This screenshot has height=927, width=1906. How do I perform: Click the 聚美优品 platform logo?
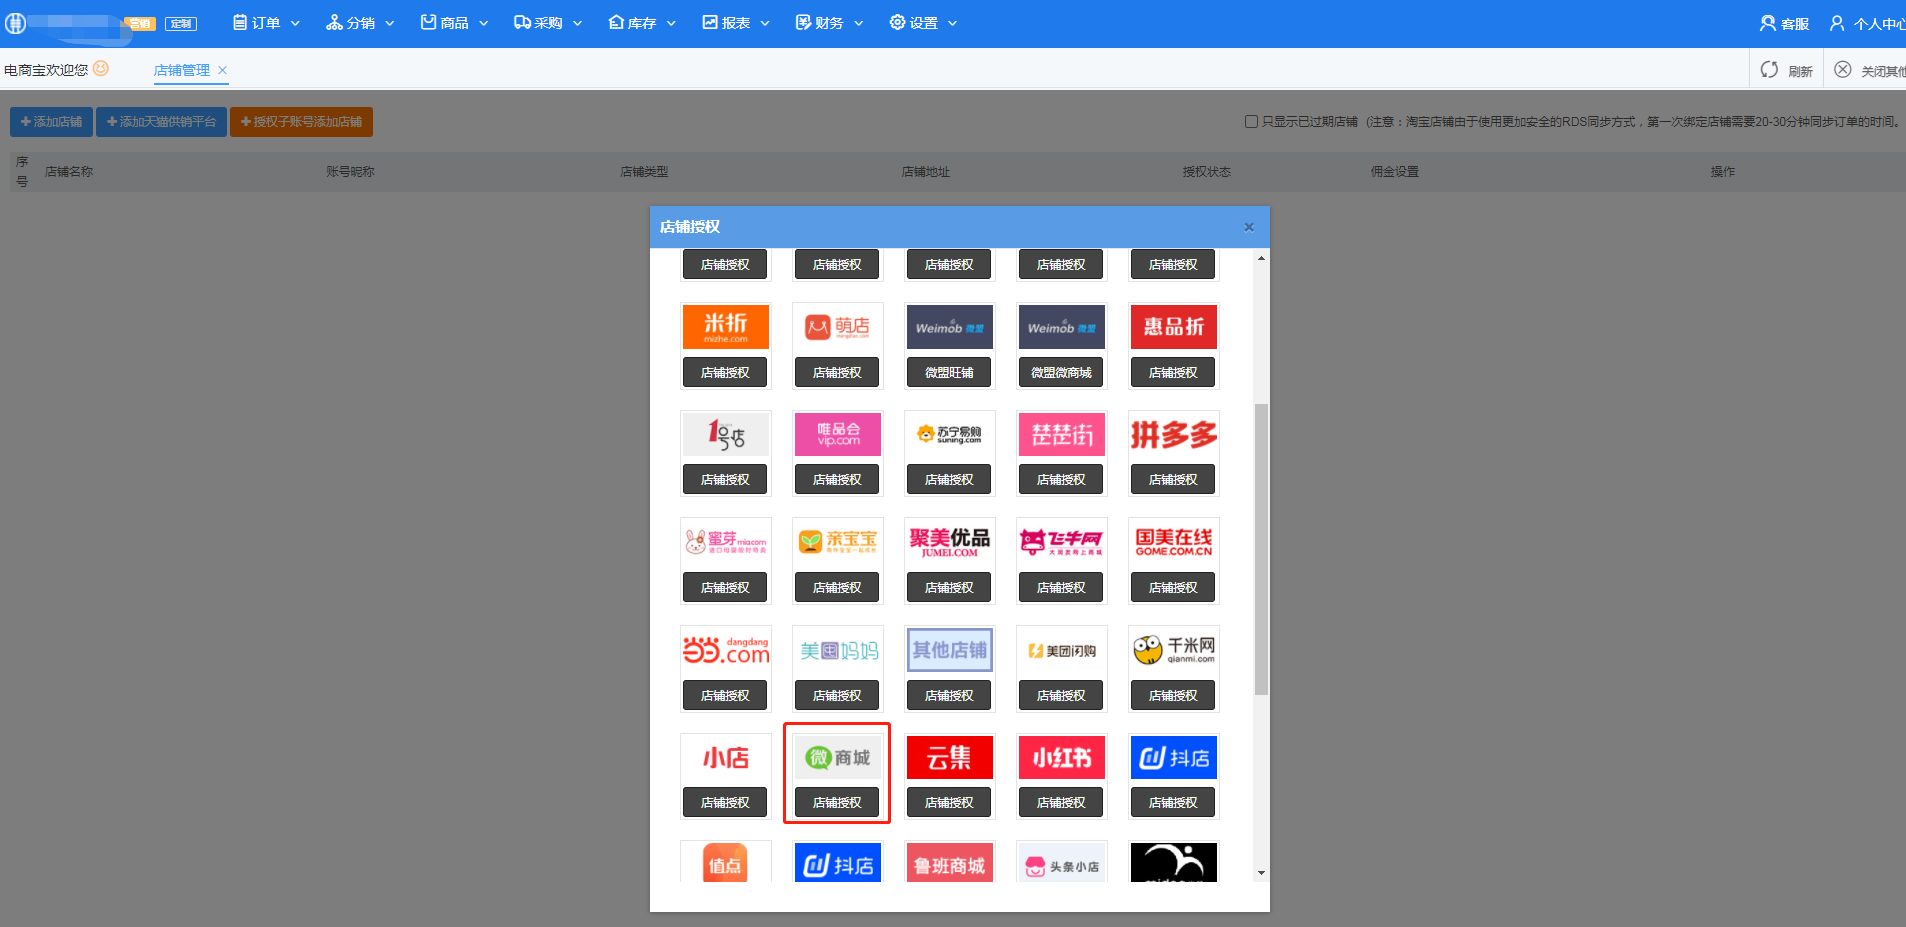click(949, 542)
